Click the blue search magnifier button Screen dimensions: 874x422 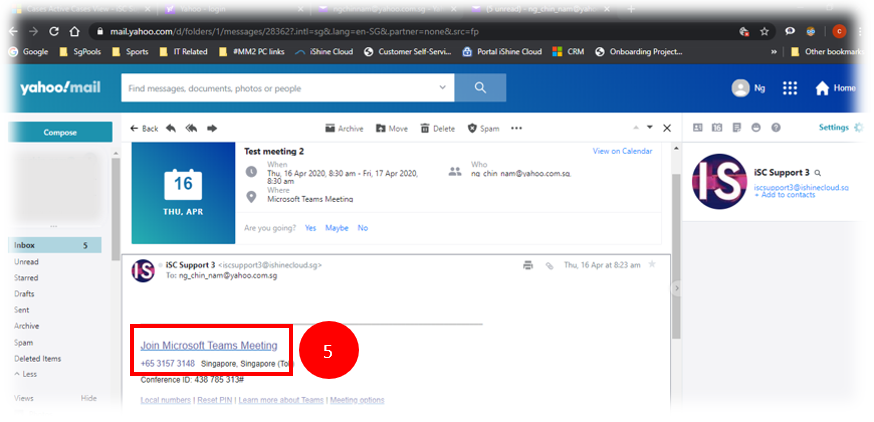480,88
